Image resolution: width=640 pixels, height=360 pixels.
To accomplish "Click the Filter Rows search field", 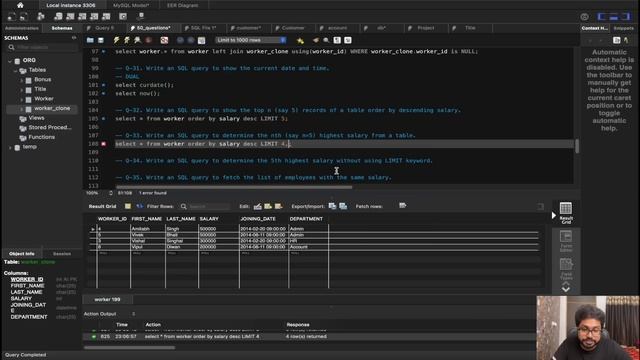I will point(209,207).
